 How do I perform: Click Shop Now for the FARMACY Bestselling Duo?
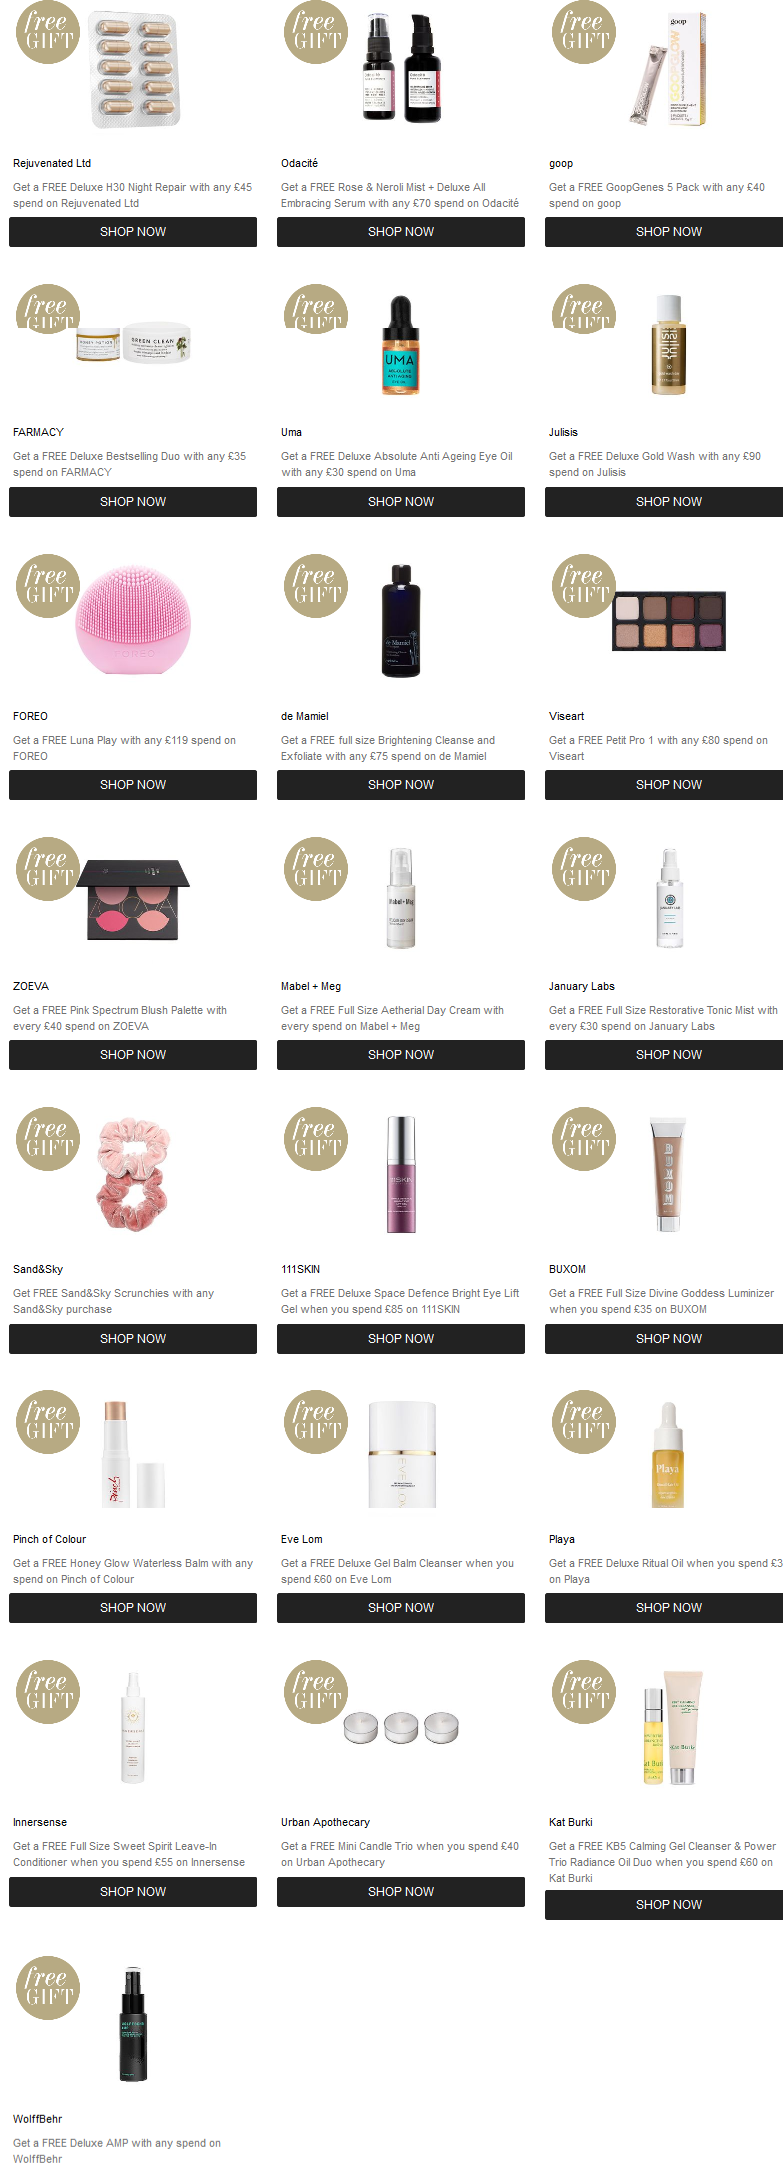point(133,501)
